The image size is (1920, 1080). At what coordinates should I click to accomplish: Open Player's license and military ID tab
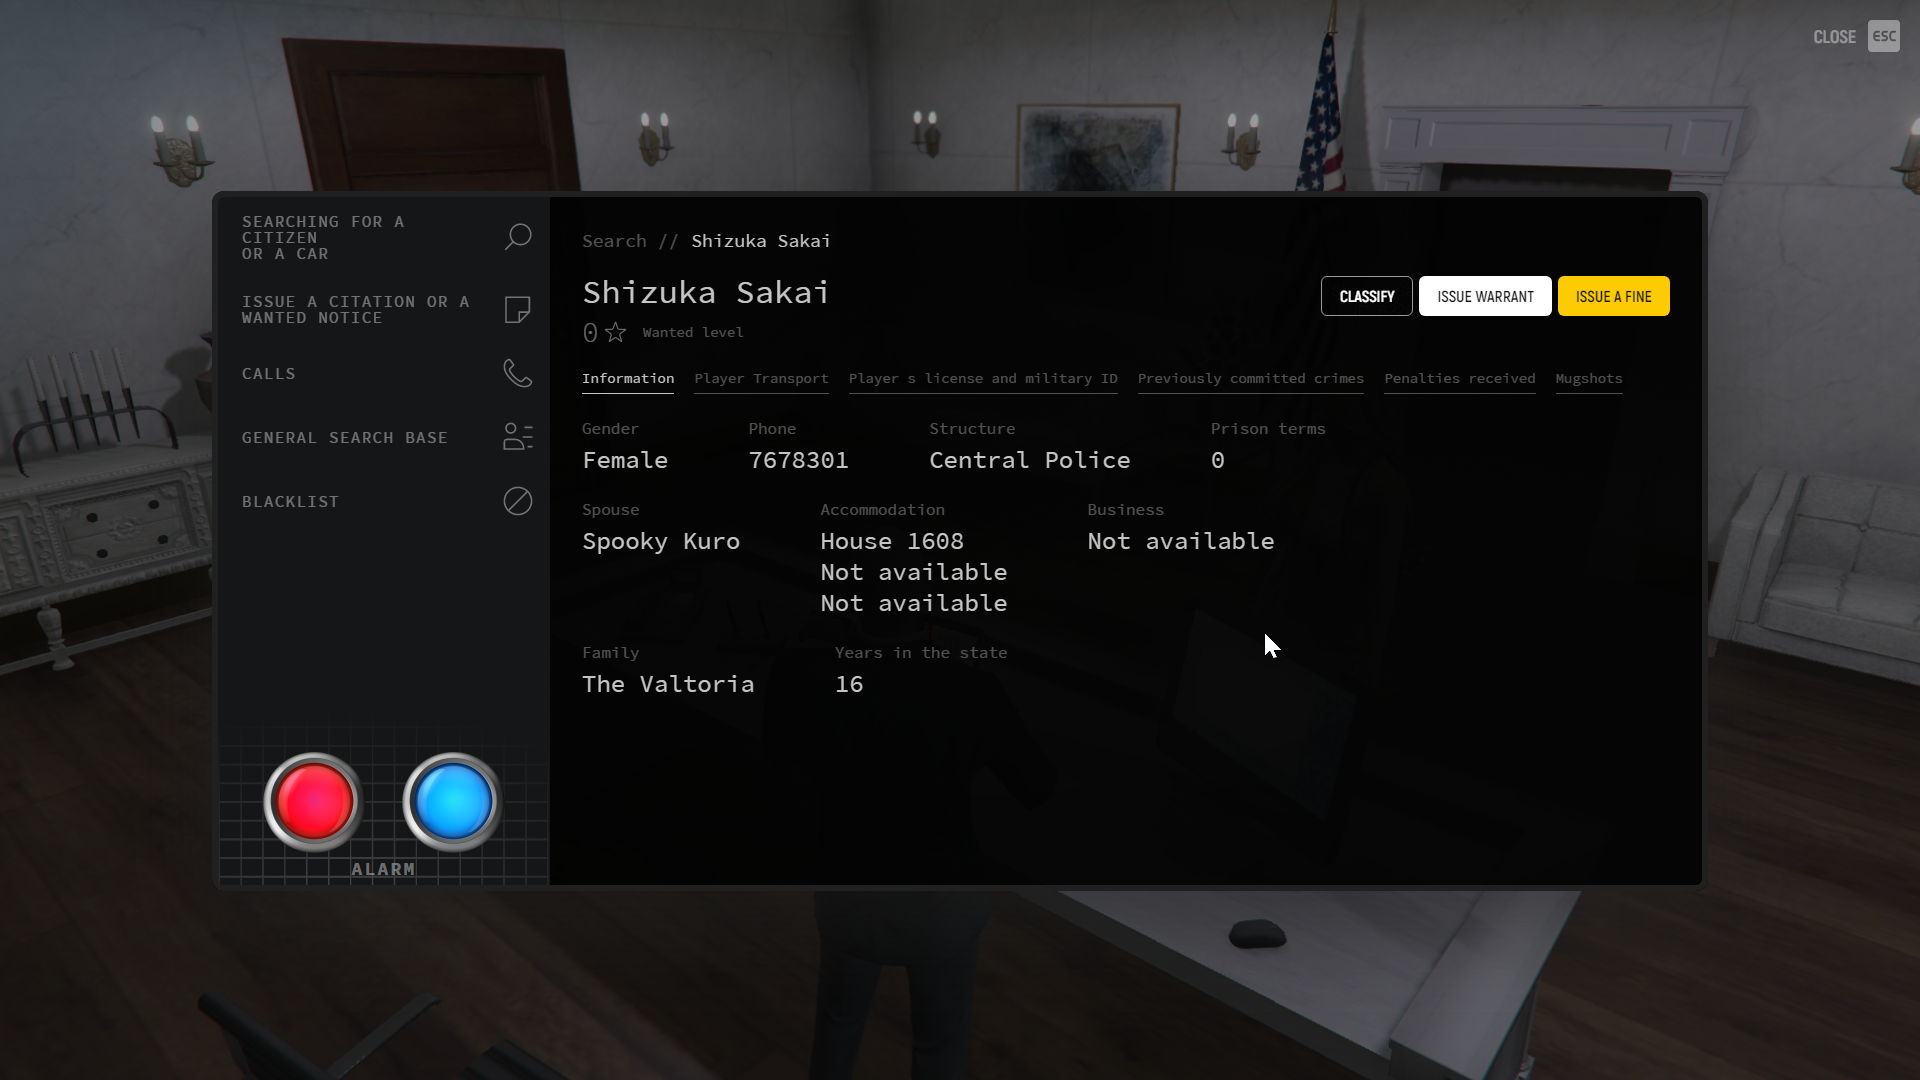click(982, 378)
